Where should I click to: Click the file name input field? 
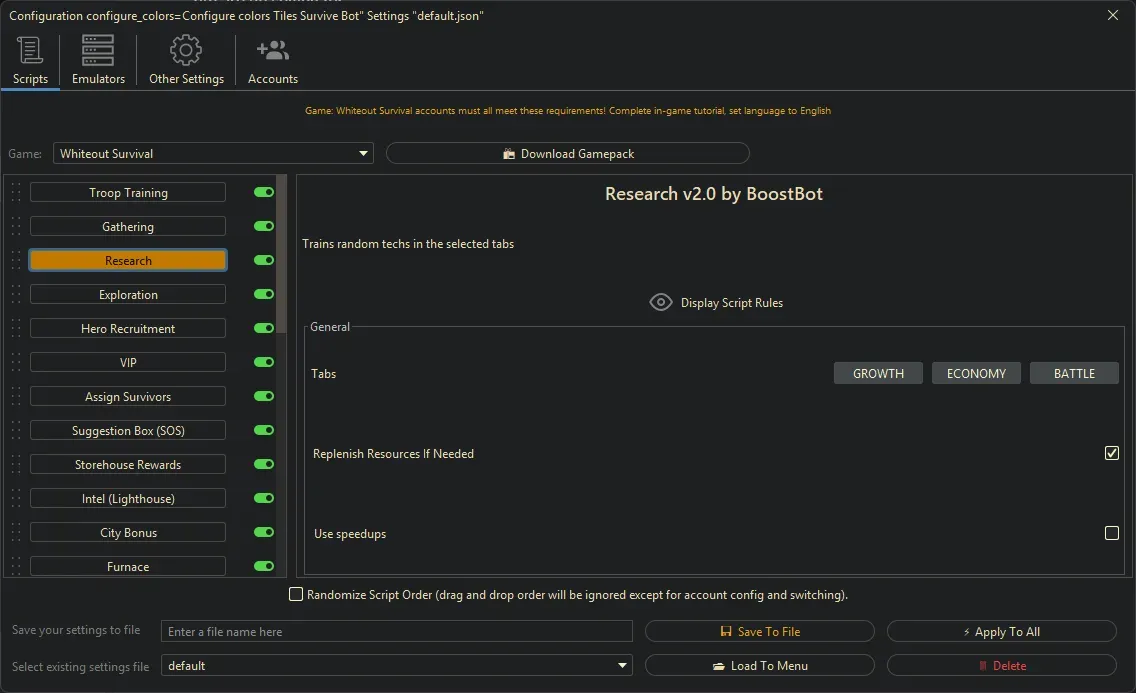[x=397, y=632]
